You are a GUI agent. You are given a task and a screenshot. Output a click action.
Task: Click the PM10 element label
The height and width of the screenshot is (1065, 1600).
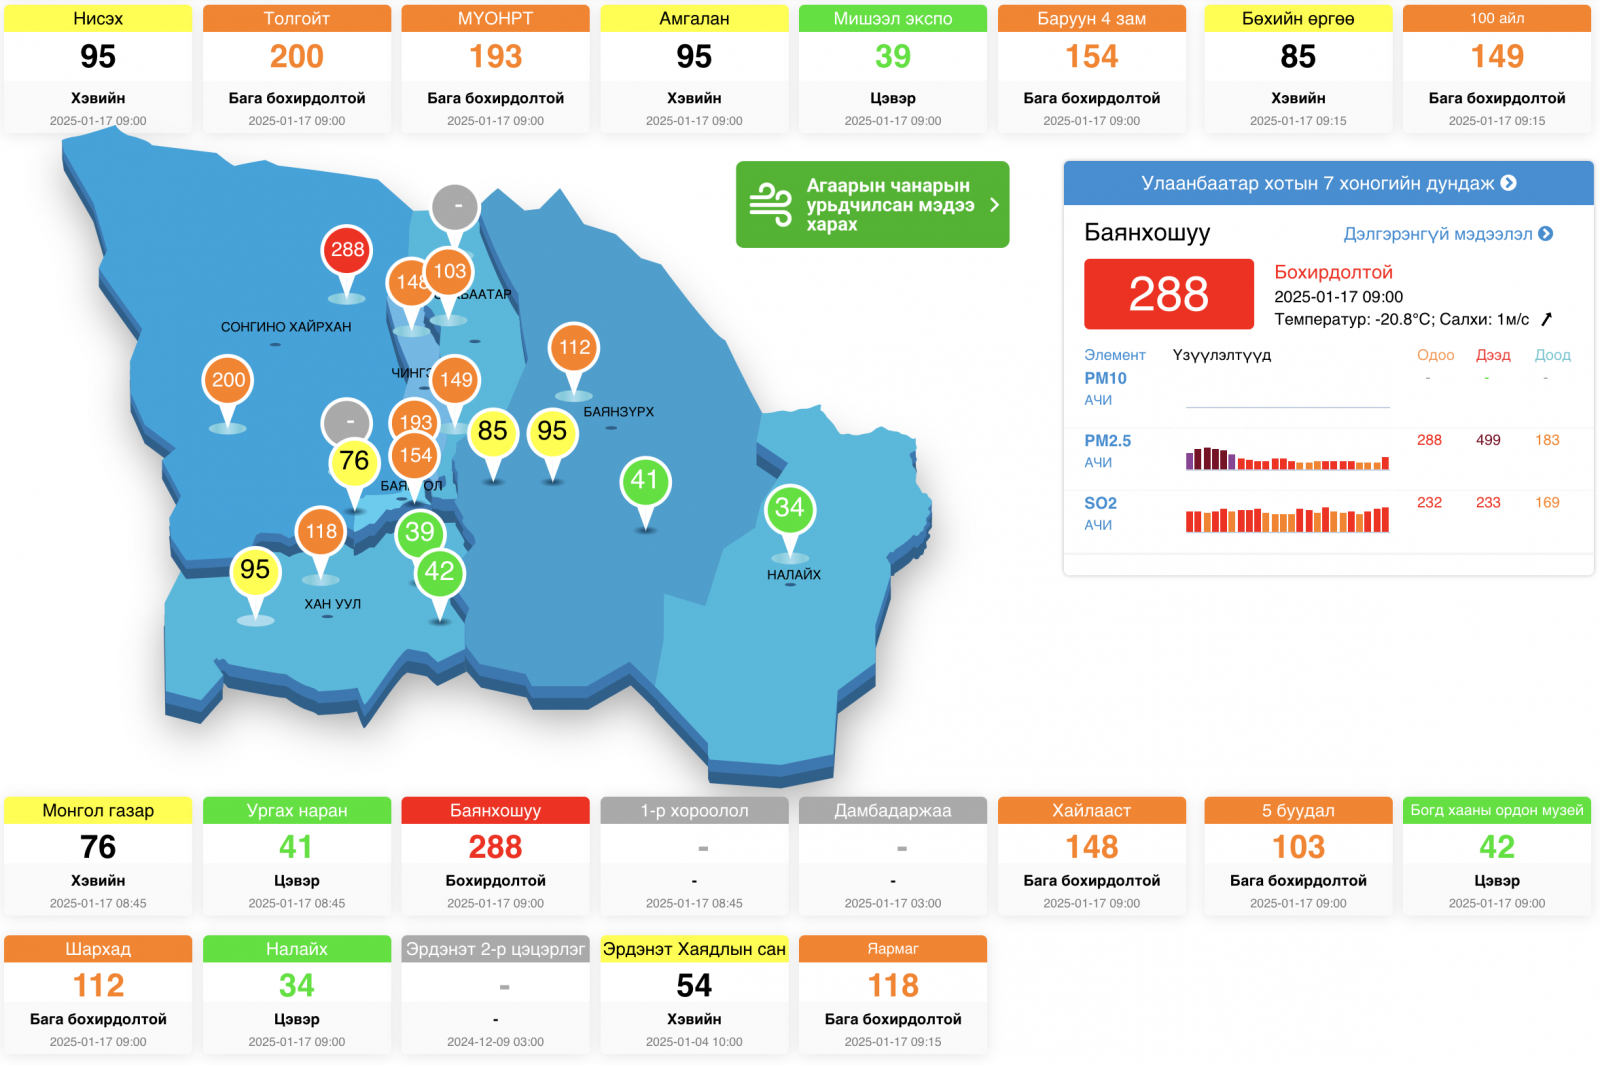pos(1105,378)
